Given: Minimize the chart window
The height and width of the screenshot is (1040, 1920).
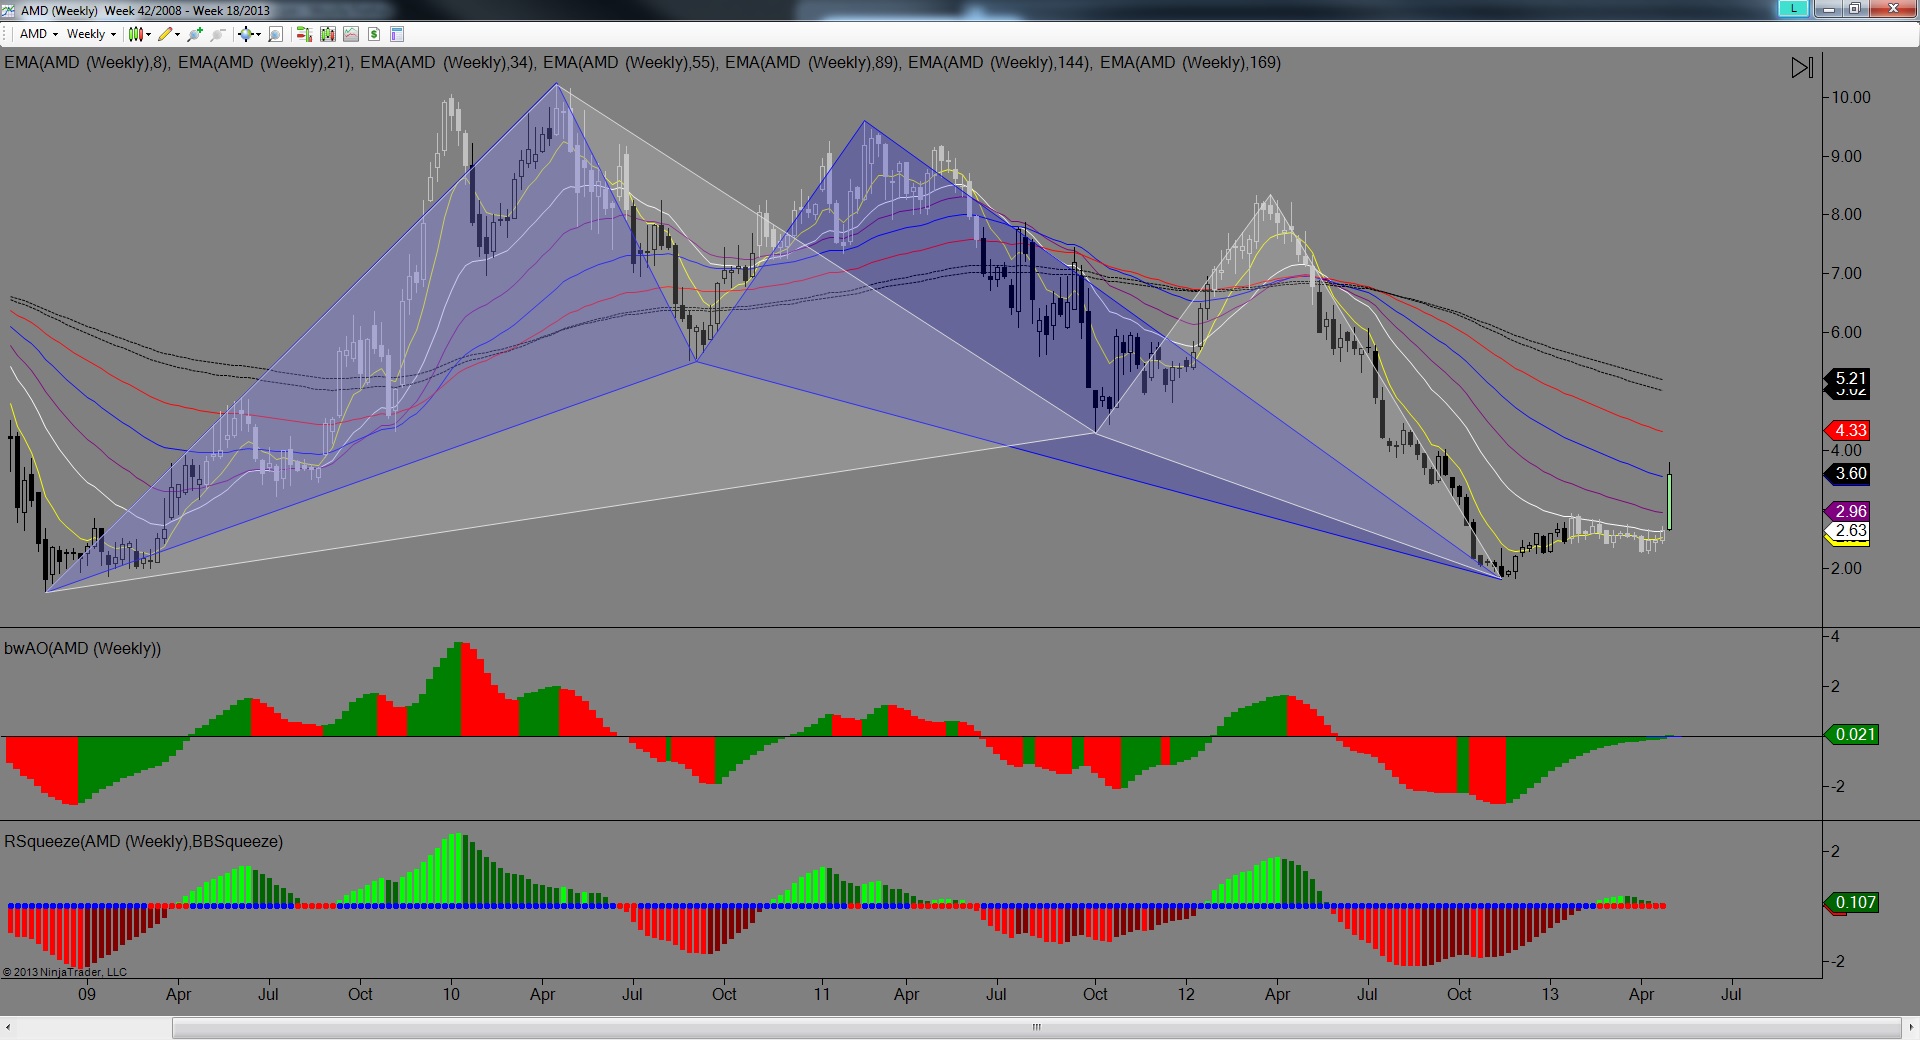Looking at the screenshot, I should pos(1829,9).
